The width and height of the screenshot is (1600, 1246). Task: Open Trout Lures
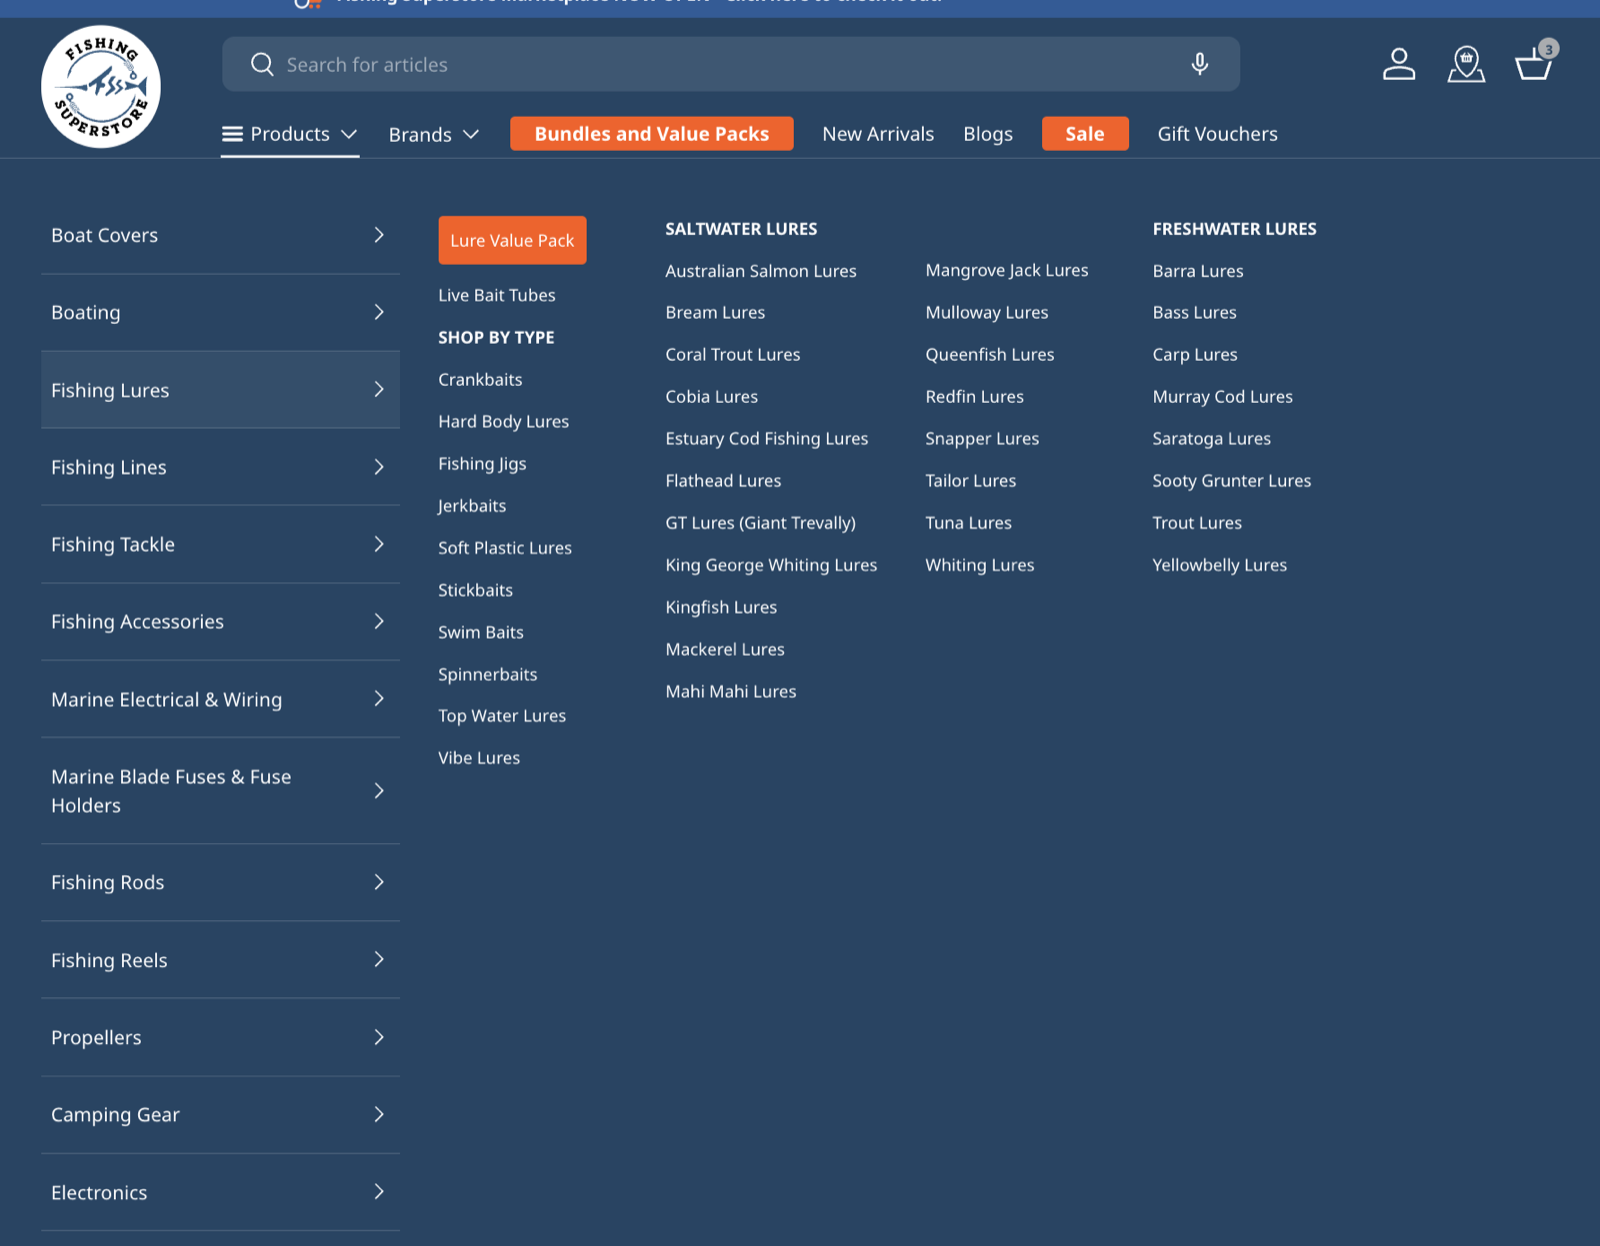click(x=1197, y=522)
